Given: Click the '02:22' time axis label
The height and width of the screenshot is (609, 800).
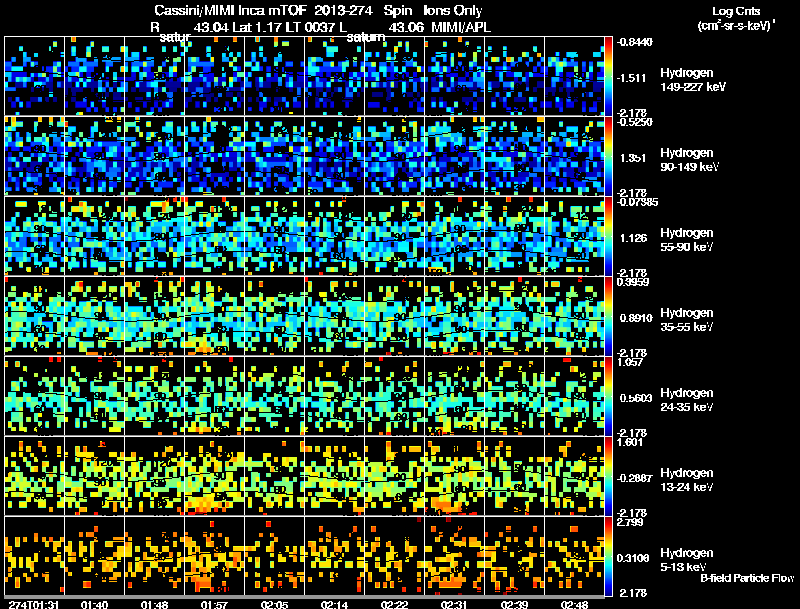Looking at the screenshot, I should pos(394,604).
